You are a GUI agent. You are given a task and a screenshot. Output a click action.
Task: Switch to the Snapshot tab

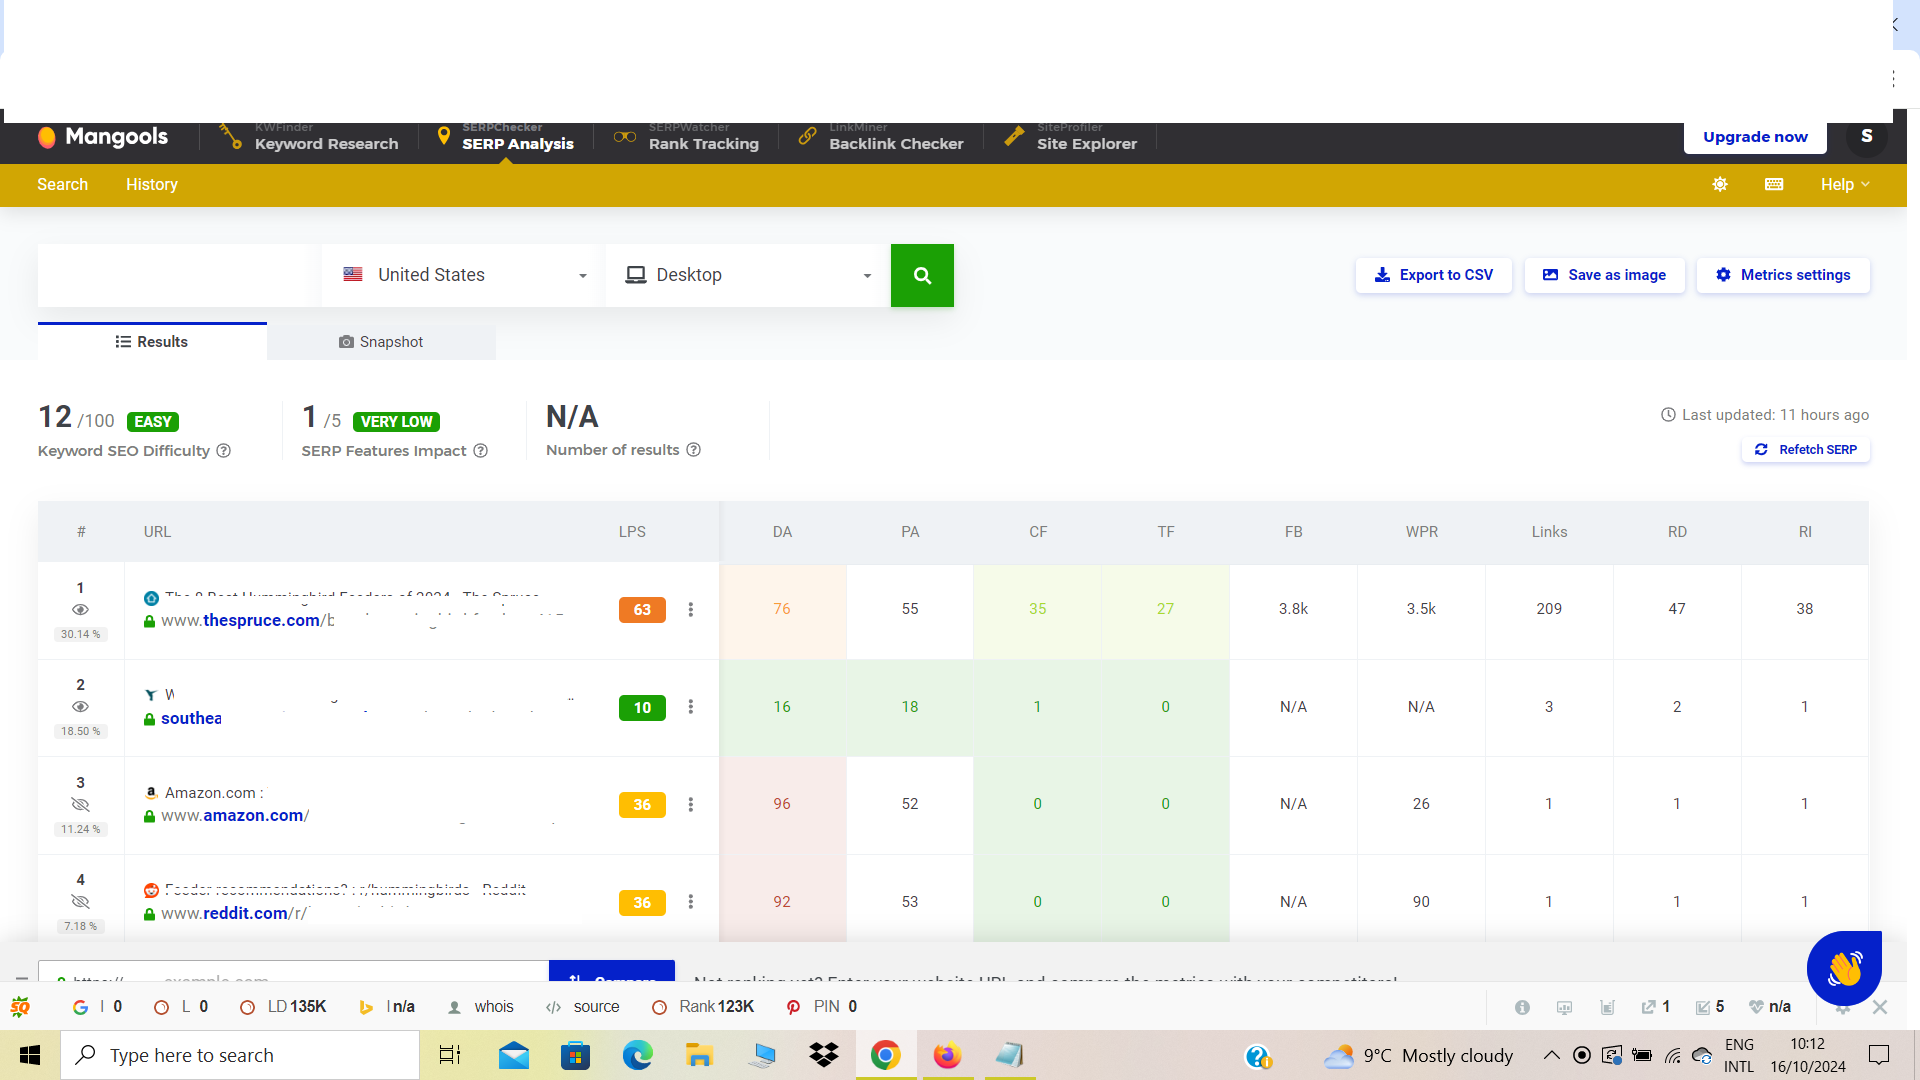pos(381,342)
